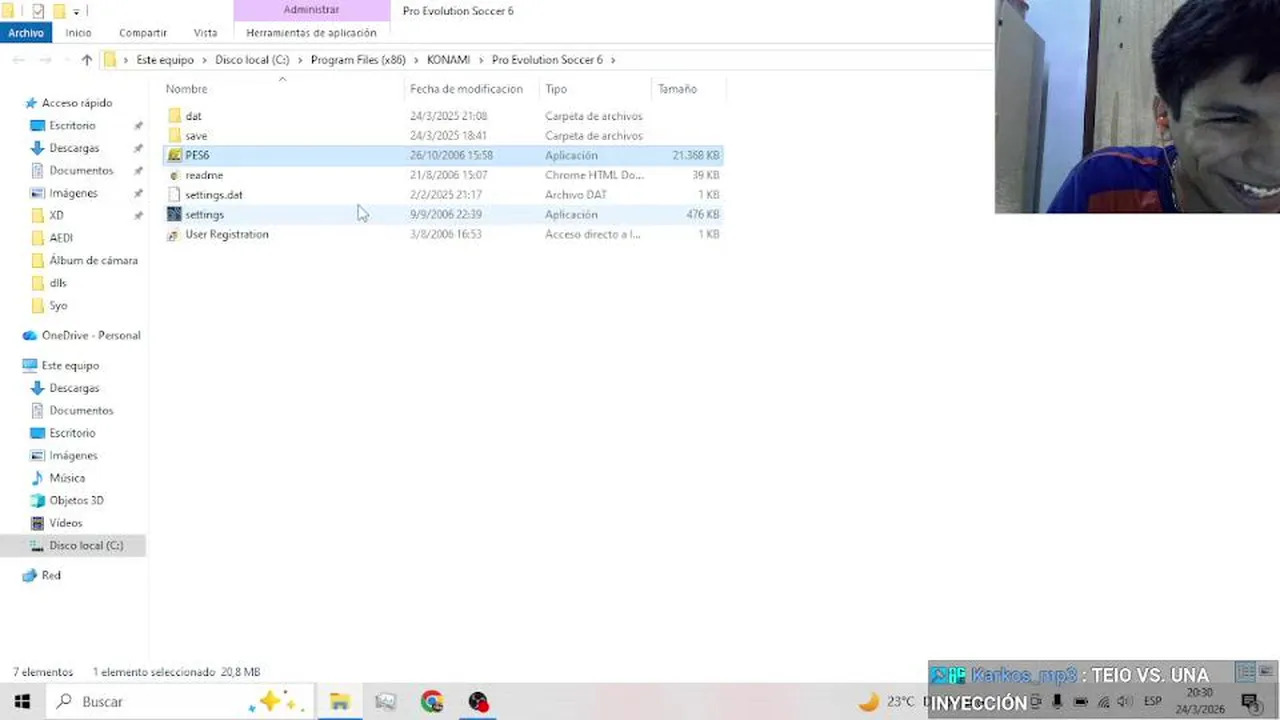Open the dlls folder in sidebar
Screen dimensions: 1280x720
point(58,283)
